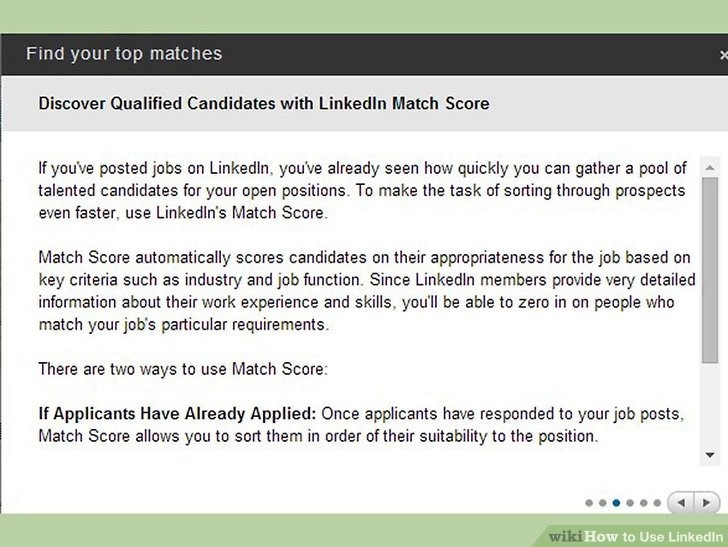The width and height of the screenshot is (728, 547).
Task: Click the active blue pagination dot
Action: 615,502
